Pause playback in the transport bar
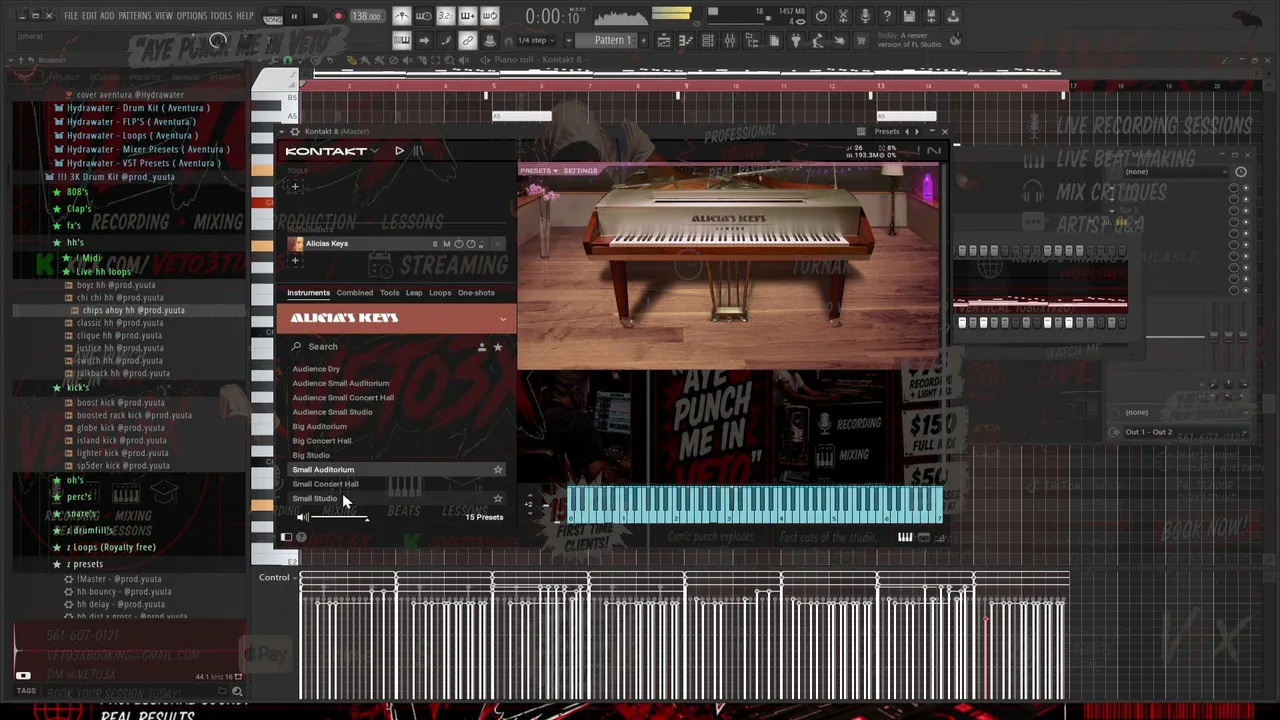This screenshot has width=1280, height=720. pyautogui.click(x=294, y=16)
